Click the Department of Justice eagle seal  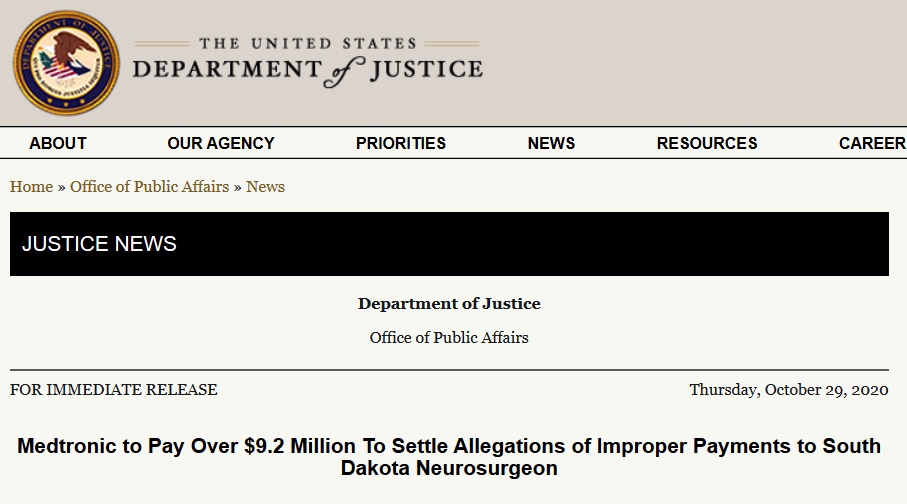point(66,63)
